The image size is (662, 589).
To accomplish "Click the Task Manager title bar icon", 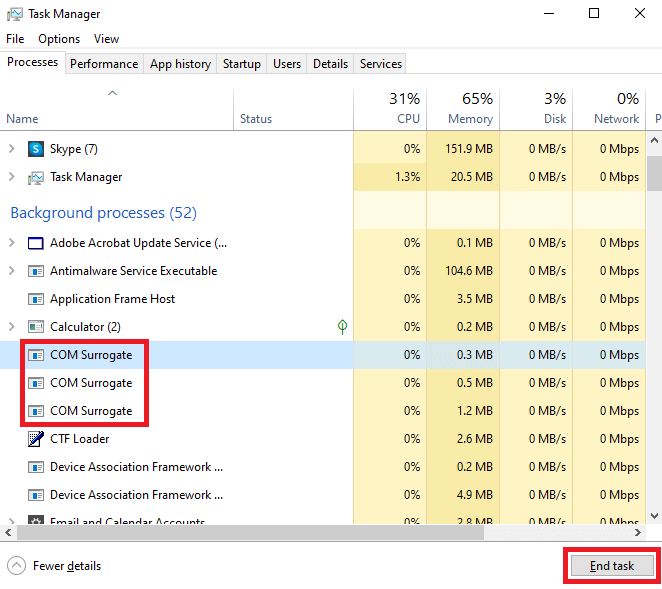I will coord(15,14).
